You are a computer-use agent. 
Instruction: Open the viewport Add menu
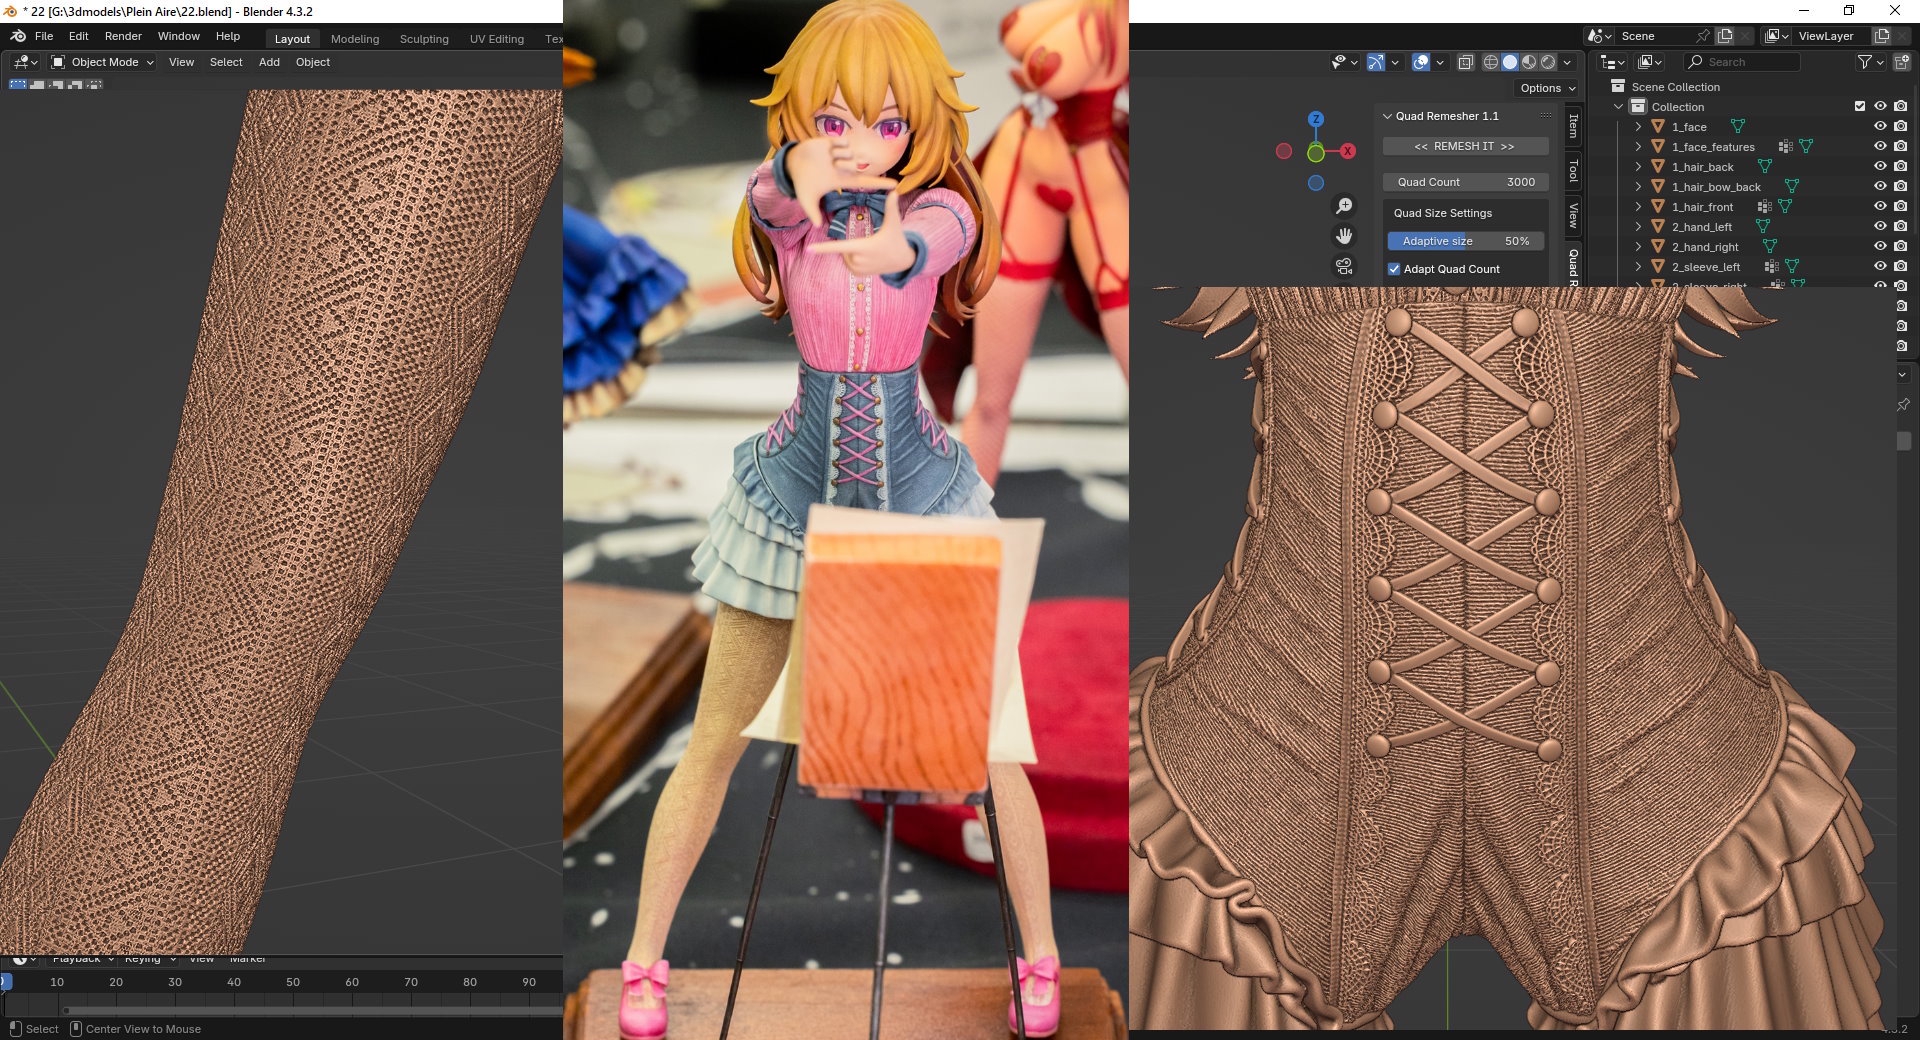point(269,62)
